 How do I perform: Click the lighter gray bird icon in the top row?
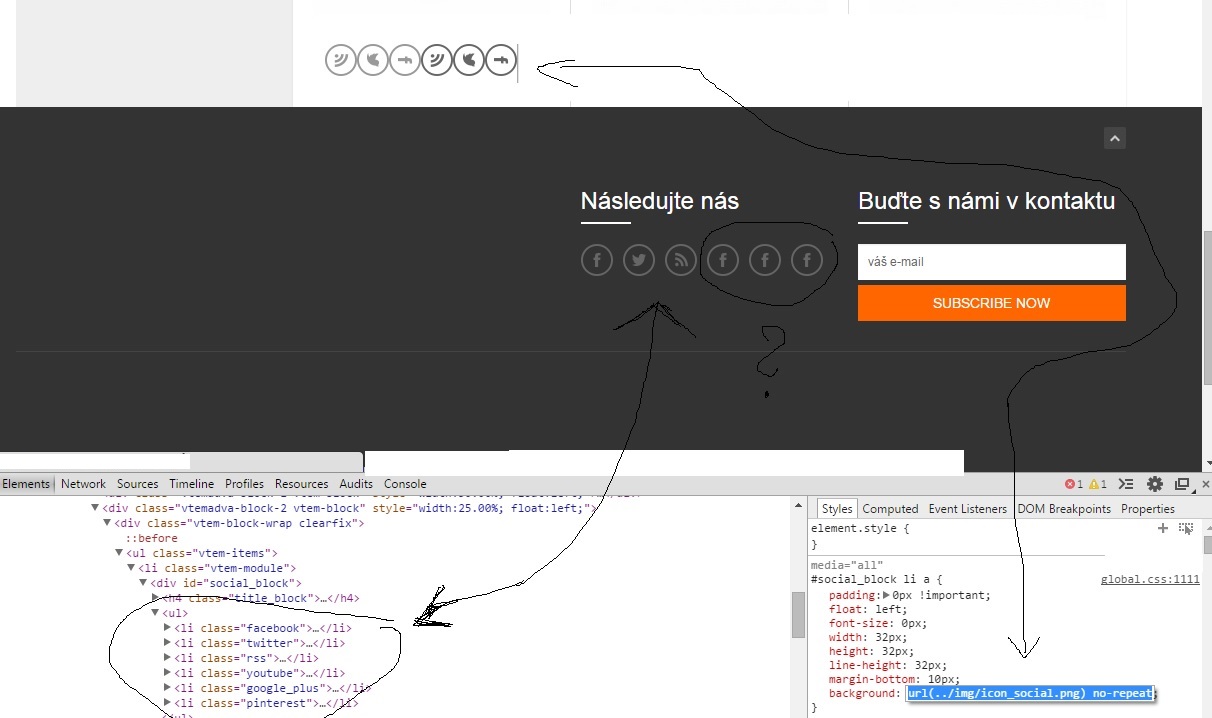373,60
